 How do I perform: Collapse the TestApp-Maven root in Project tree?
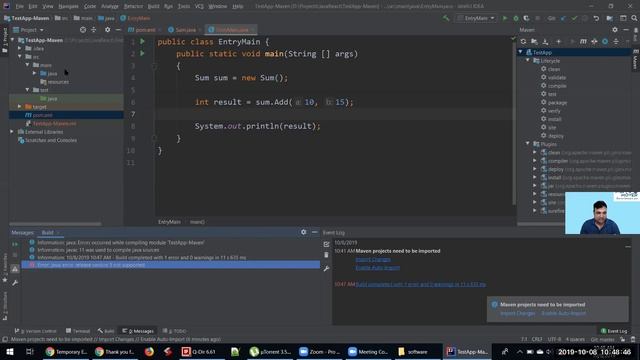(x=13, y=40)
